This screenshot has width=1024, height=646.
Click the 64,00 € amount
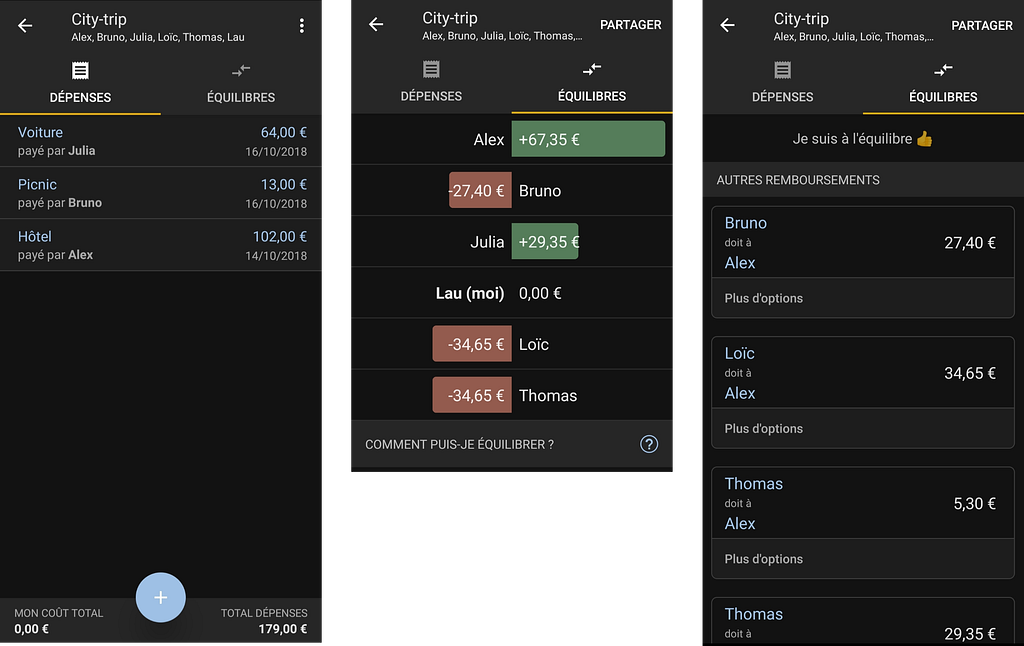tap(283, 133)
